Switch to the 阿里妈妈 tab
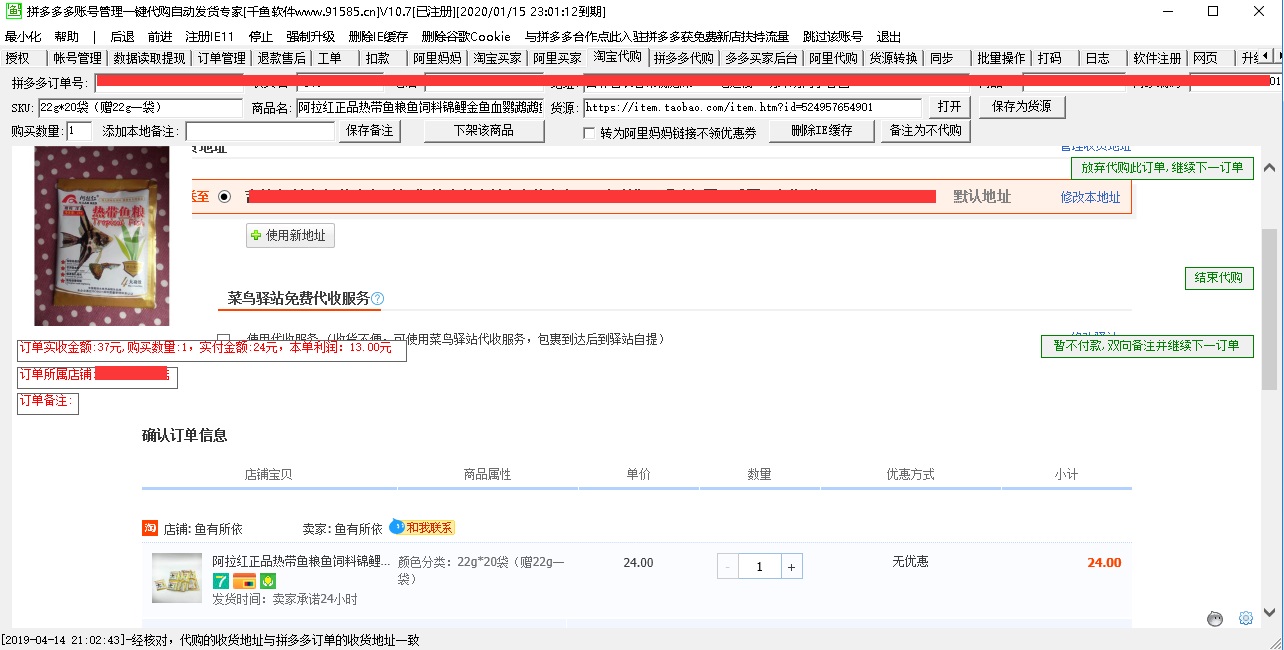 (x=438, y=58)
